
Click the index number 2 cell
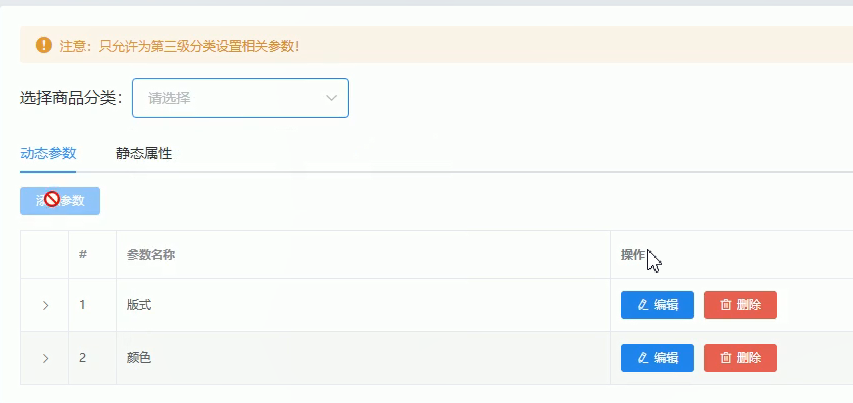92,358
